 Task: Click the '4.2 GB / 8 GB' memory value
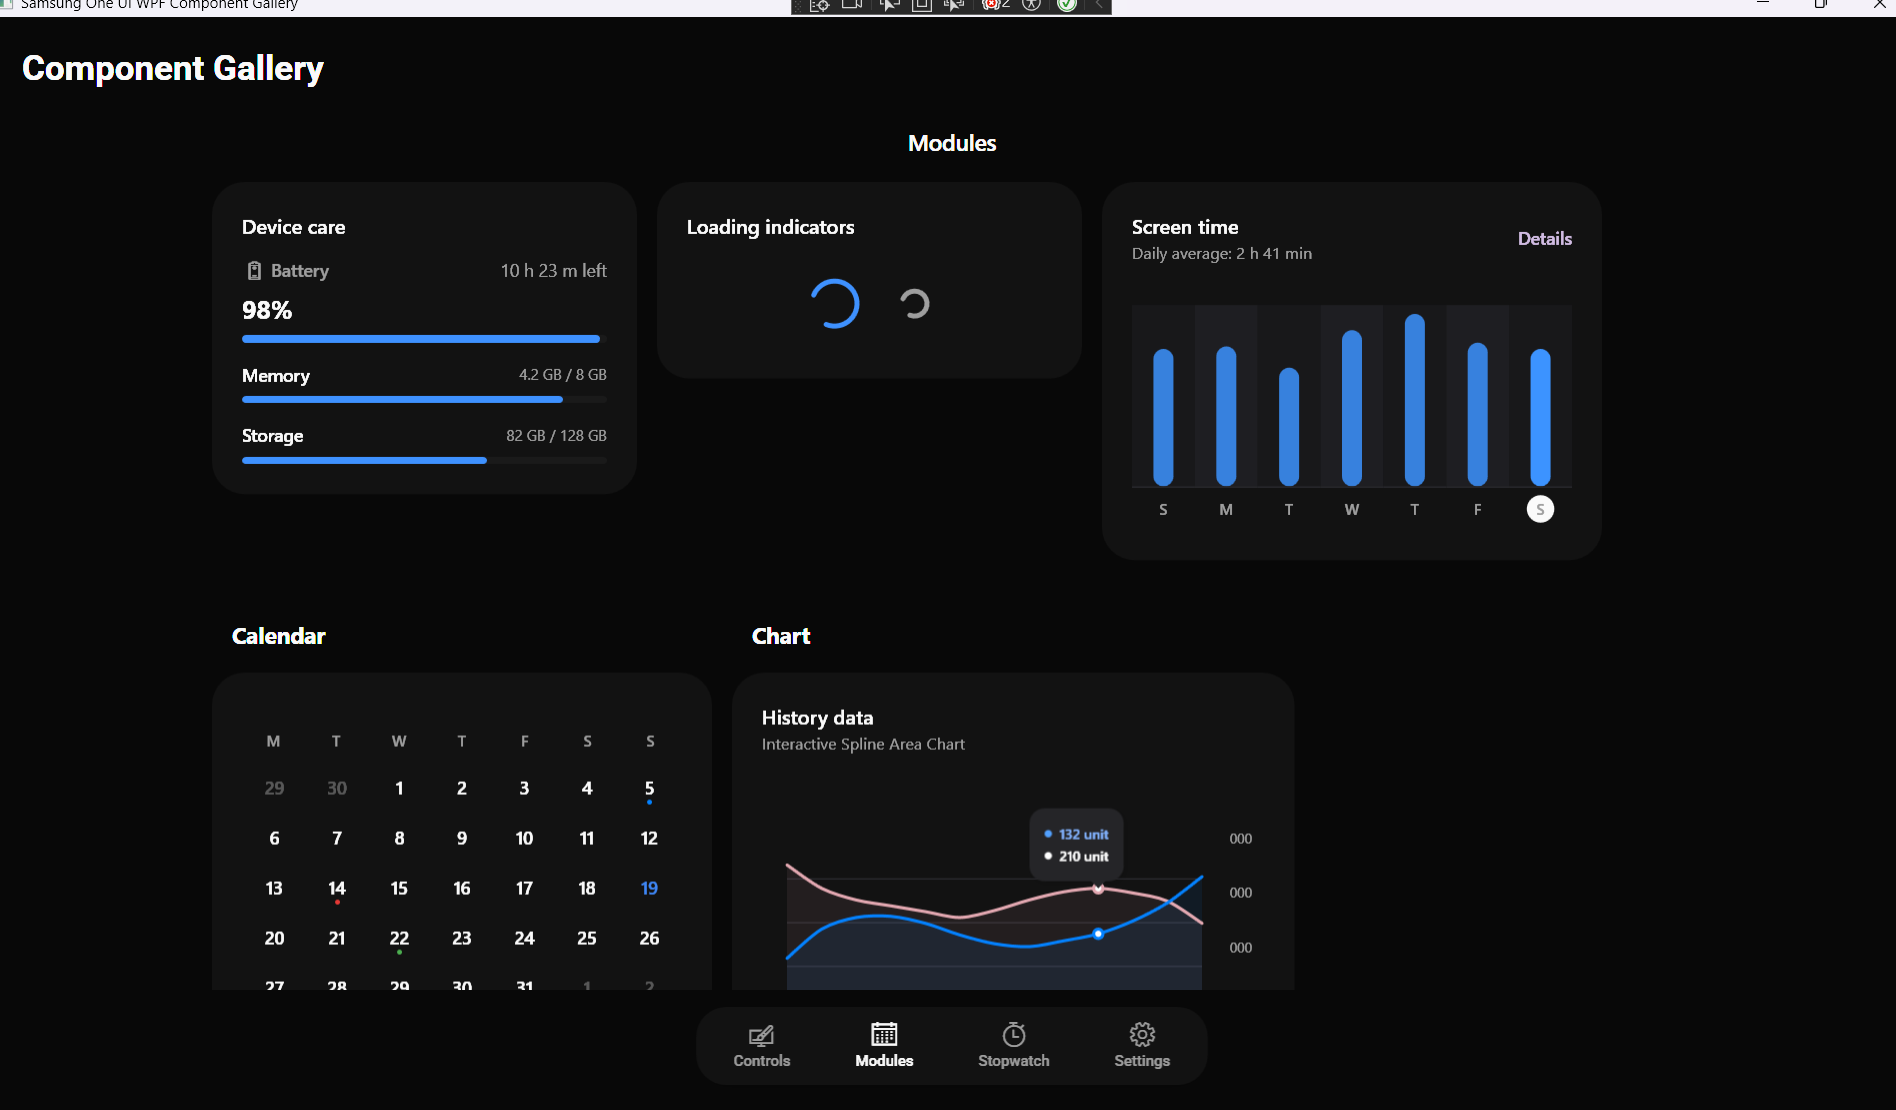(562, 375)
